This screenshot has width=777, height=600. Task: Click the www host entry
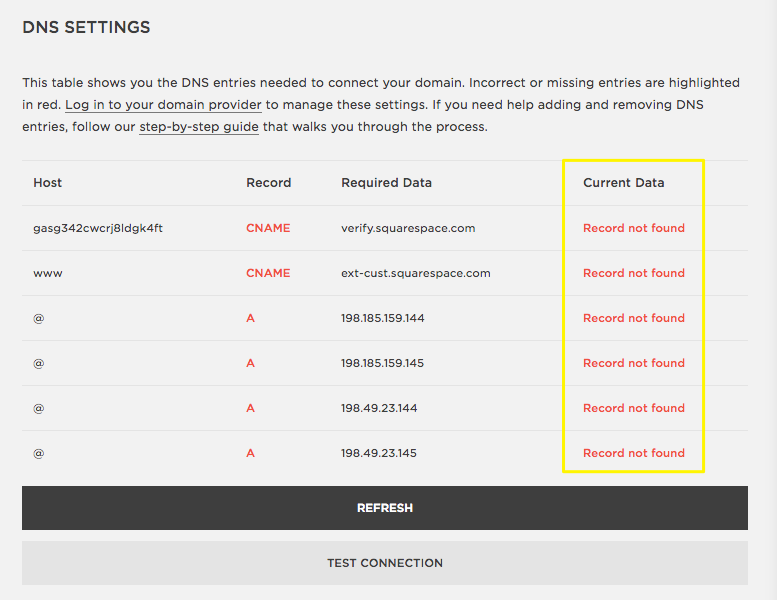click(x=47, y=273)
